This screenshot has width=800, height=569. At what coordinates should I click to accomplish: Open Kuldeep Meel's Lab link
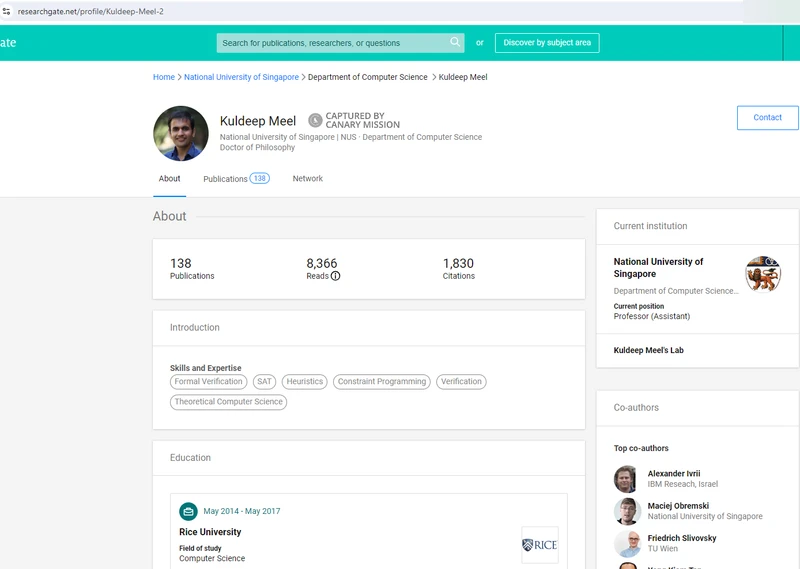click(x=648, y=350)
